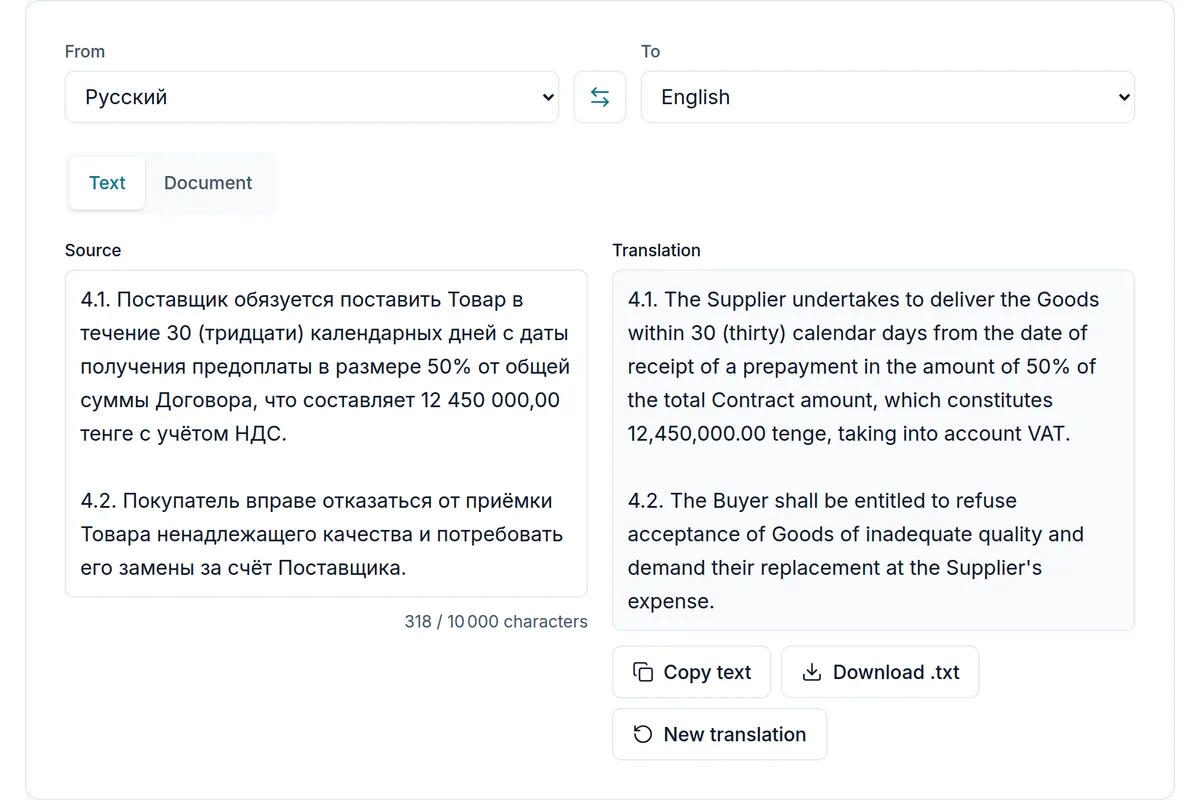Start a New translation

(x=719, y=734)
